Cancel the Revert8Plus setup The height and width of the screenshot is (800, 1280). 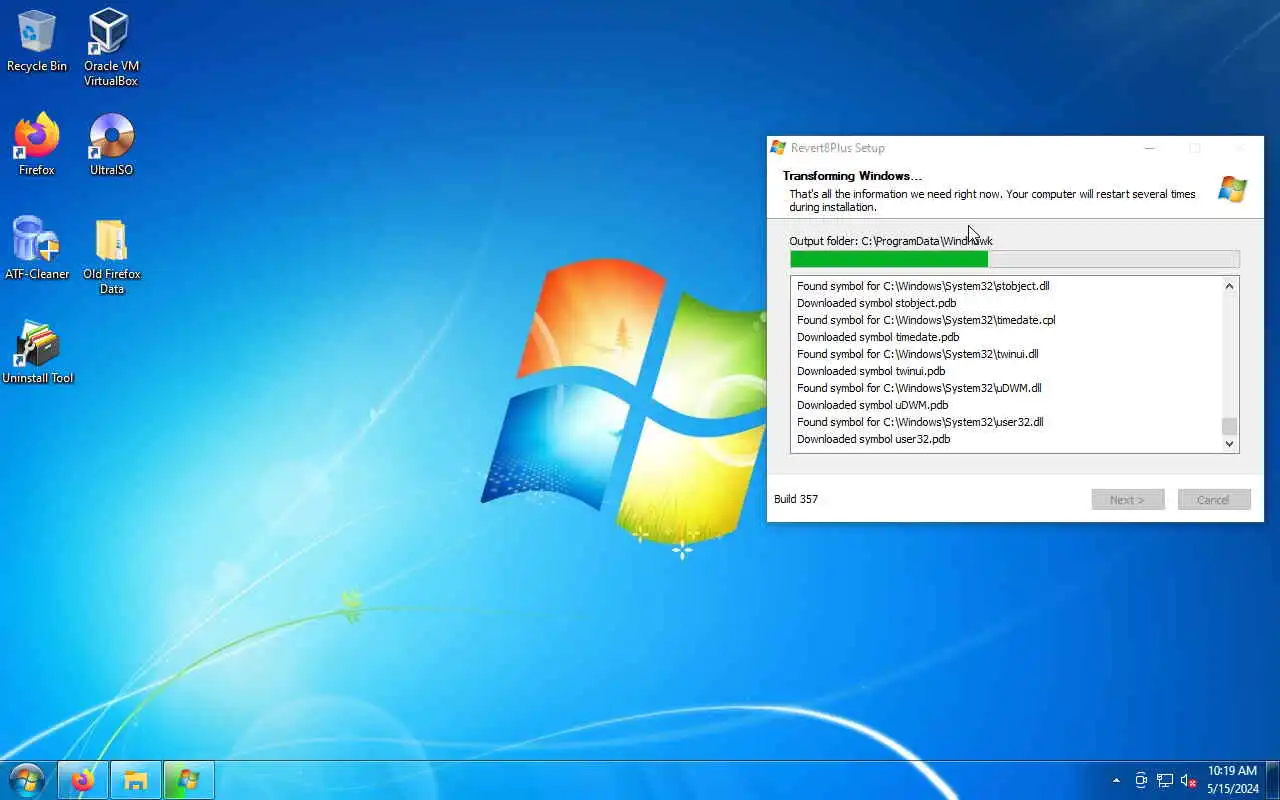[1214, 499]
